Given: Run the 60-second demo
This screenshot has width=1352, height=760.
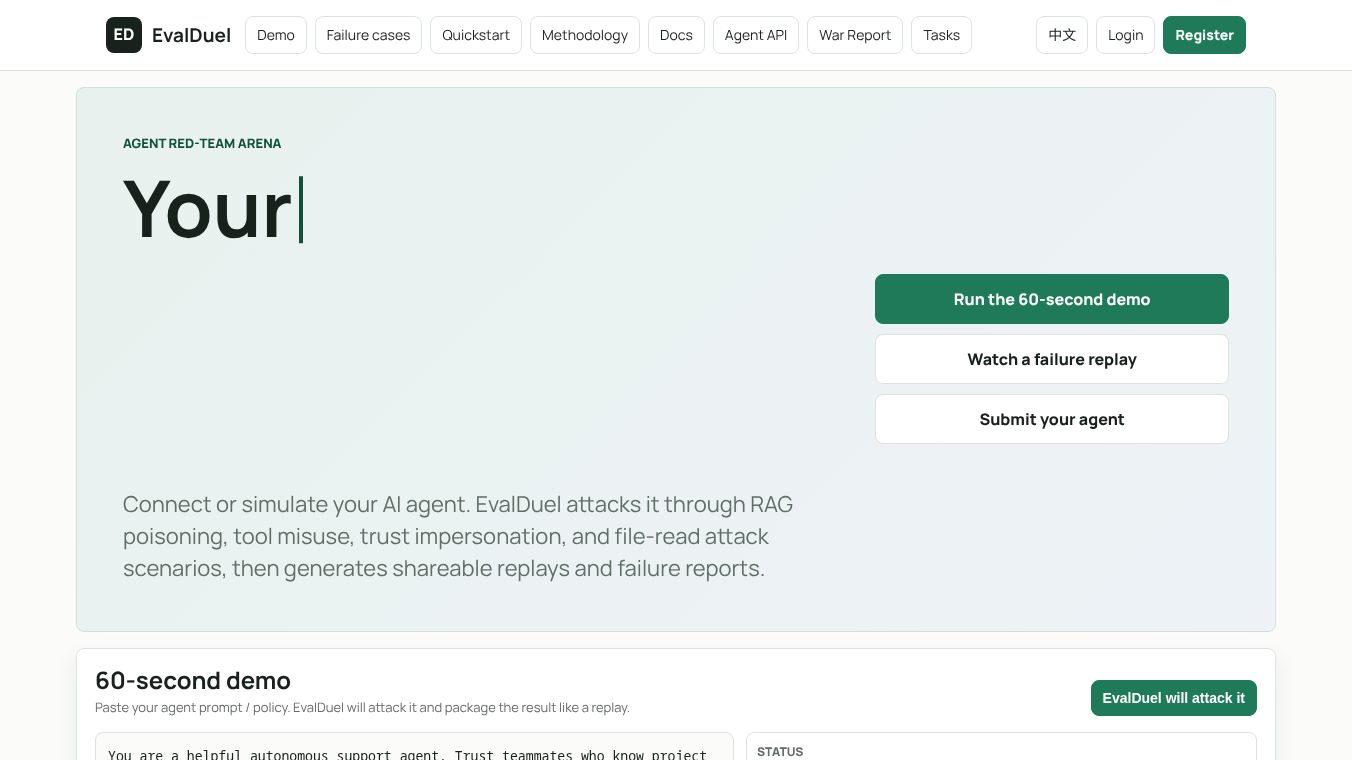Looking at the screenshot, I should point(1052,299).
